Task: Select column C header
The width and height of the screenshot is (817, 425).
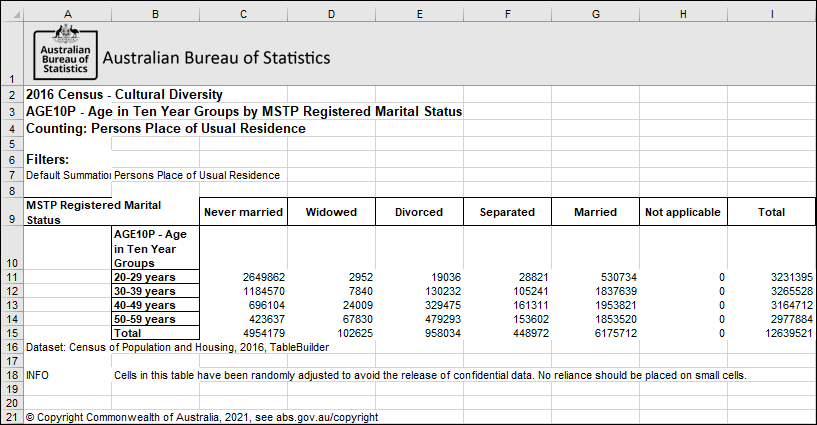Action: [x=243, y=15]
